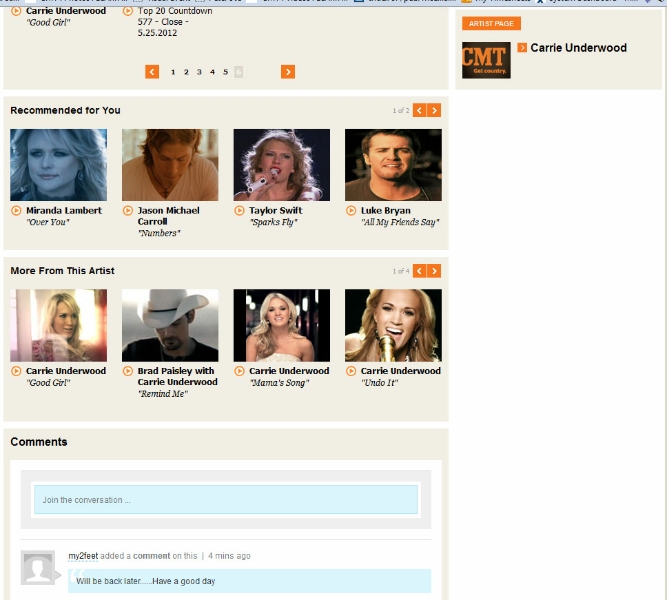Select page 3 in the pagination
The image size is (667, 600).
pos(199,72)
